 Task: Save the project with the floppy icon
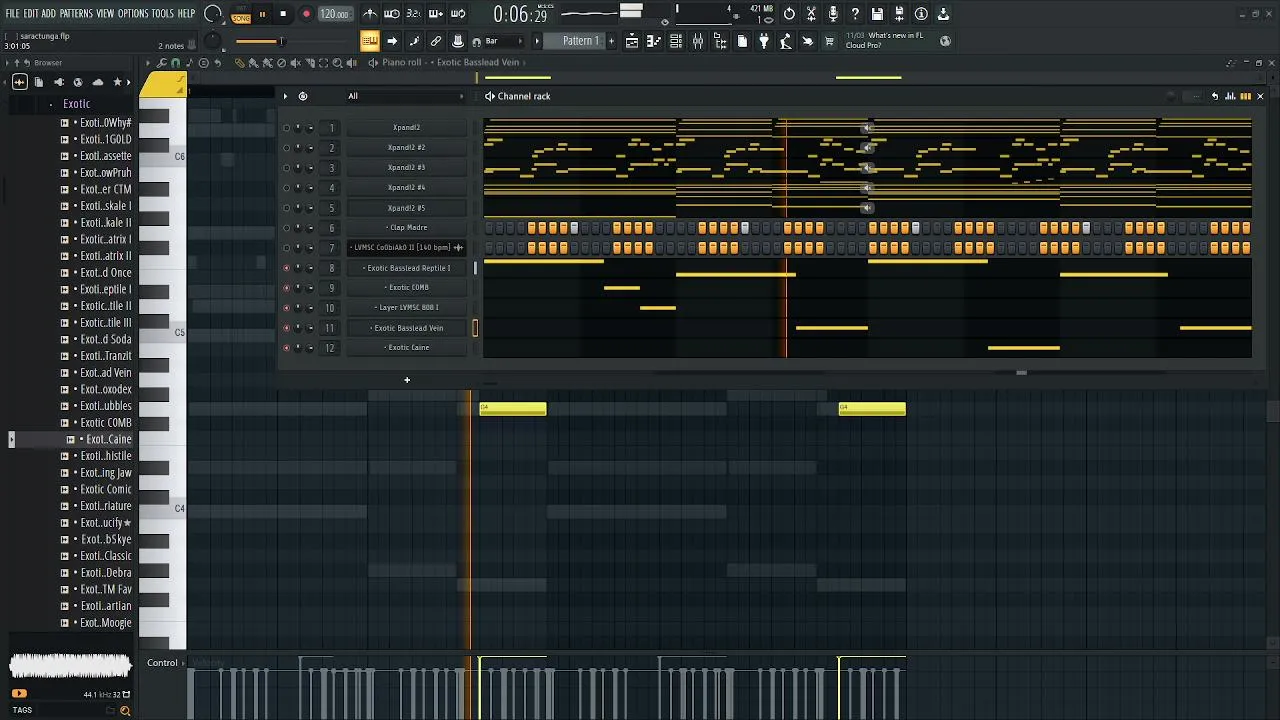click(x=877, y=14)
